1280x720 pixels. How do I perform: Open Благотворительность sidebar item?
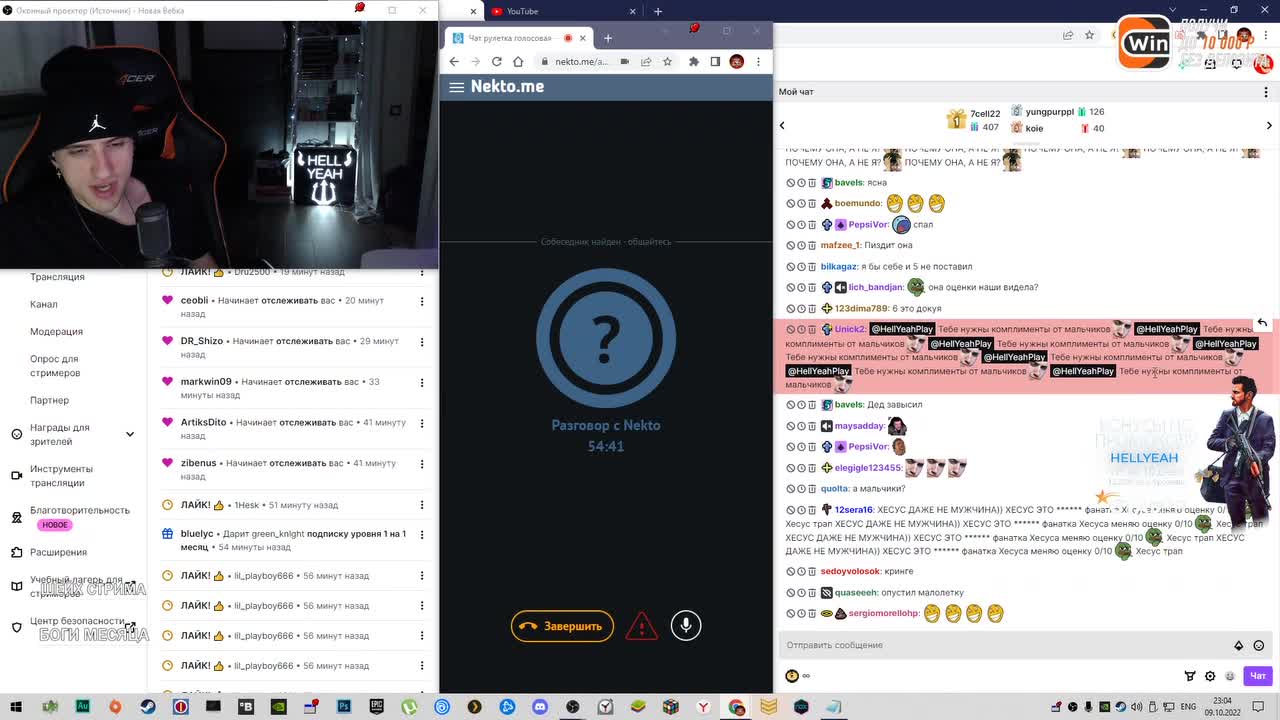(x=80, y=510)
